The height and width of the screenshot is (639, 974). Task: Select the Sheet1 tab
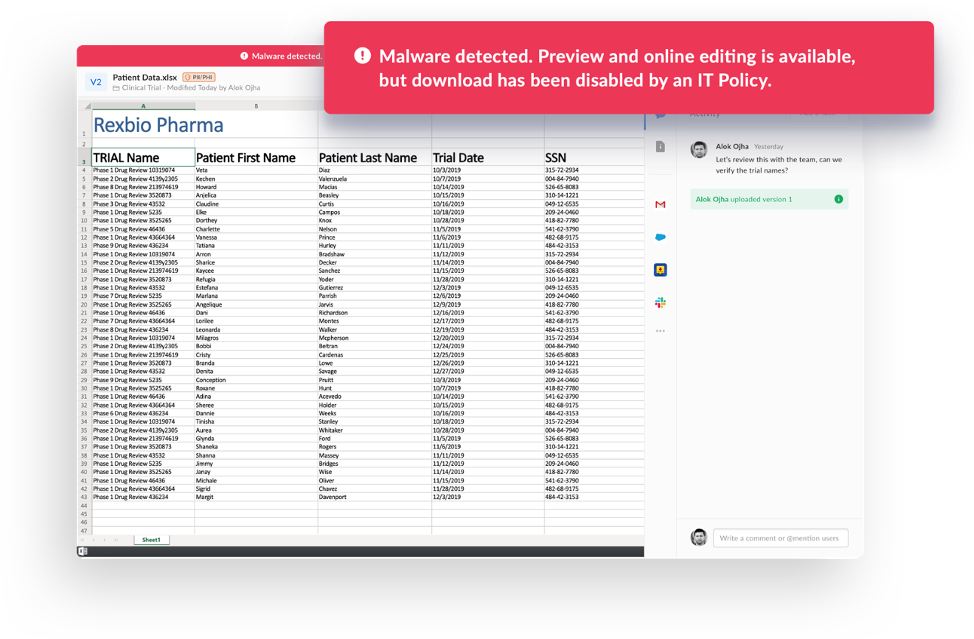point(152,540)
